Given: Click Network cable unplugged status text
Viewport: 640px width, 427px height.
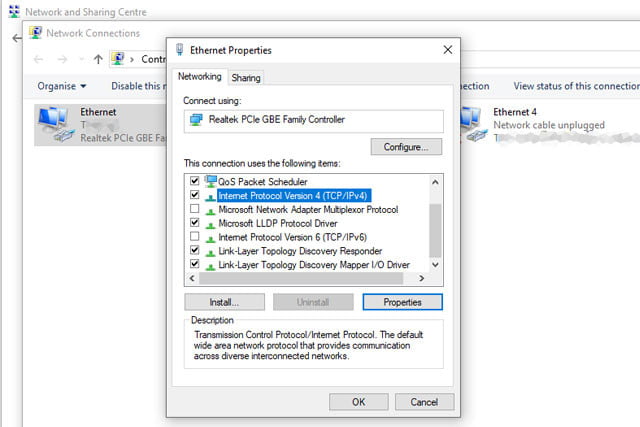Looking at the screenshot, I should [x=549, y=125].
